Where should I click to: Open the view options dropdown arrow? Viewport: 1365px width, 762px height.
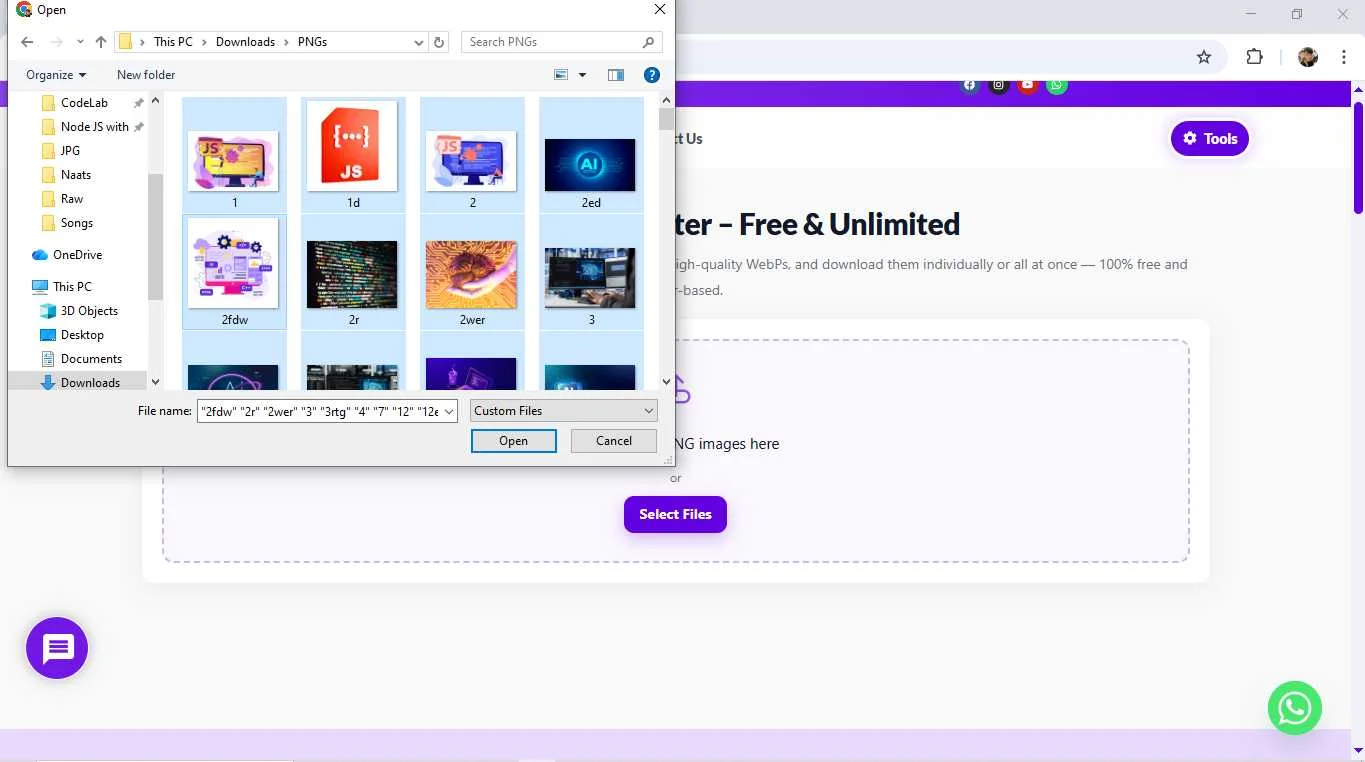[582, 75]
